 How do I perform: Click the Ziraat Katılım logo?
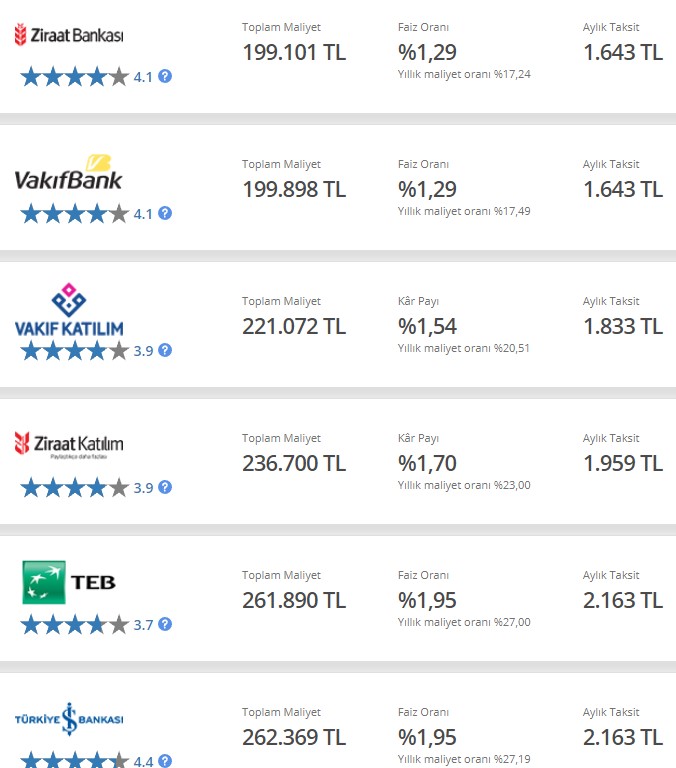(x=69, y=445)
